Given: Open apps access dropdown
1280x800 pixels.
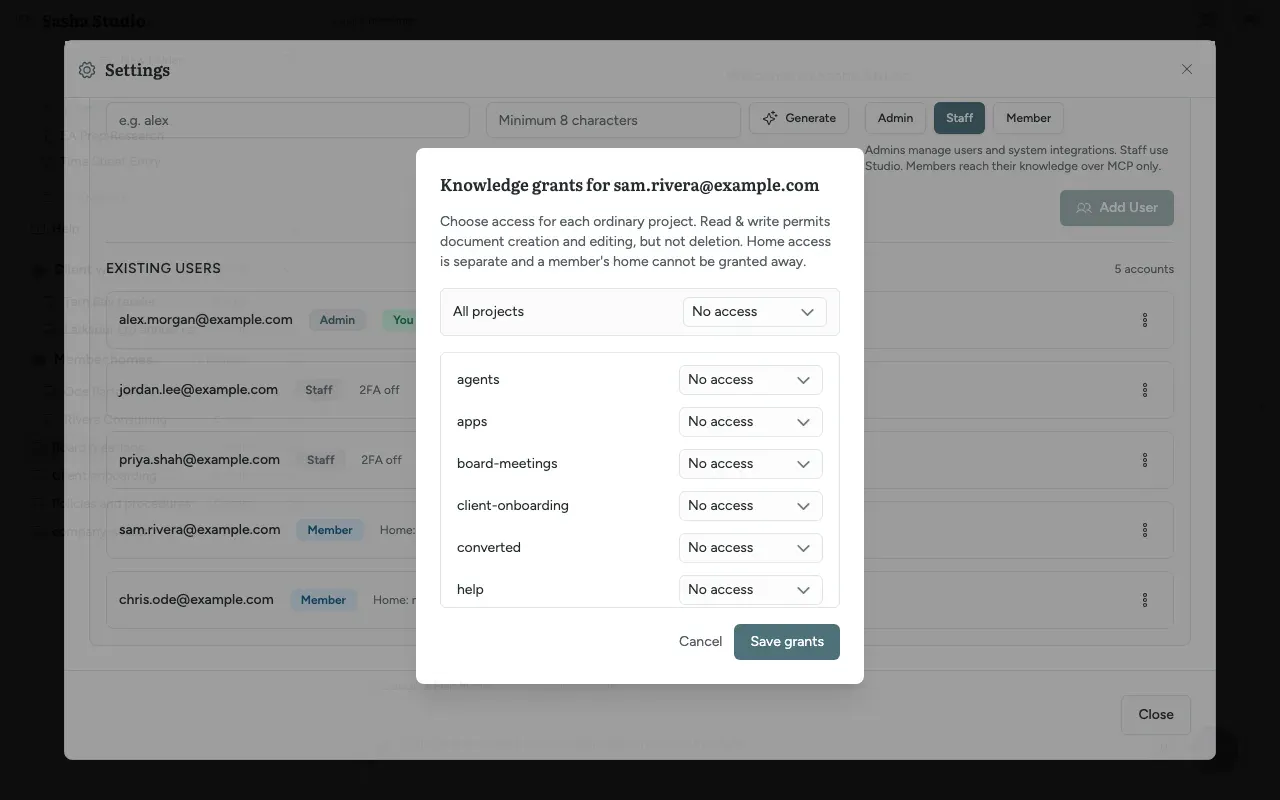Looking at the screenshot, I should [x=750, y=422].
